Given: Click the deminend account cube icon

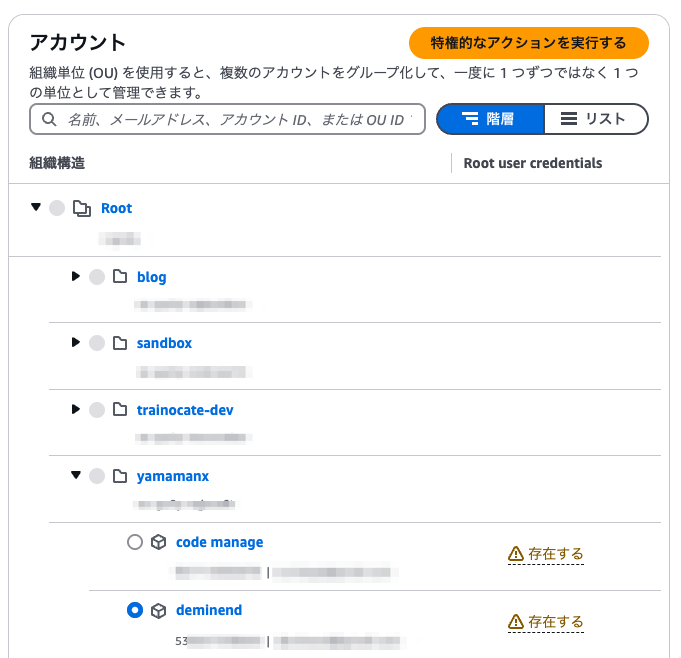Looking at the screenshot, I should coord(159,611).
